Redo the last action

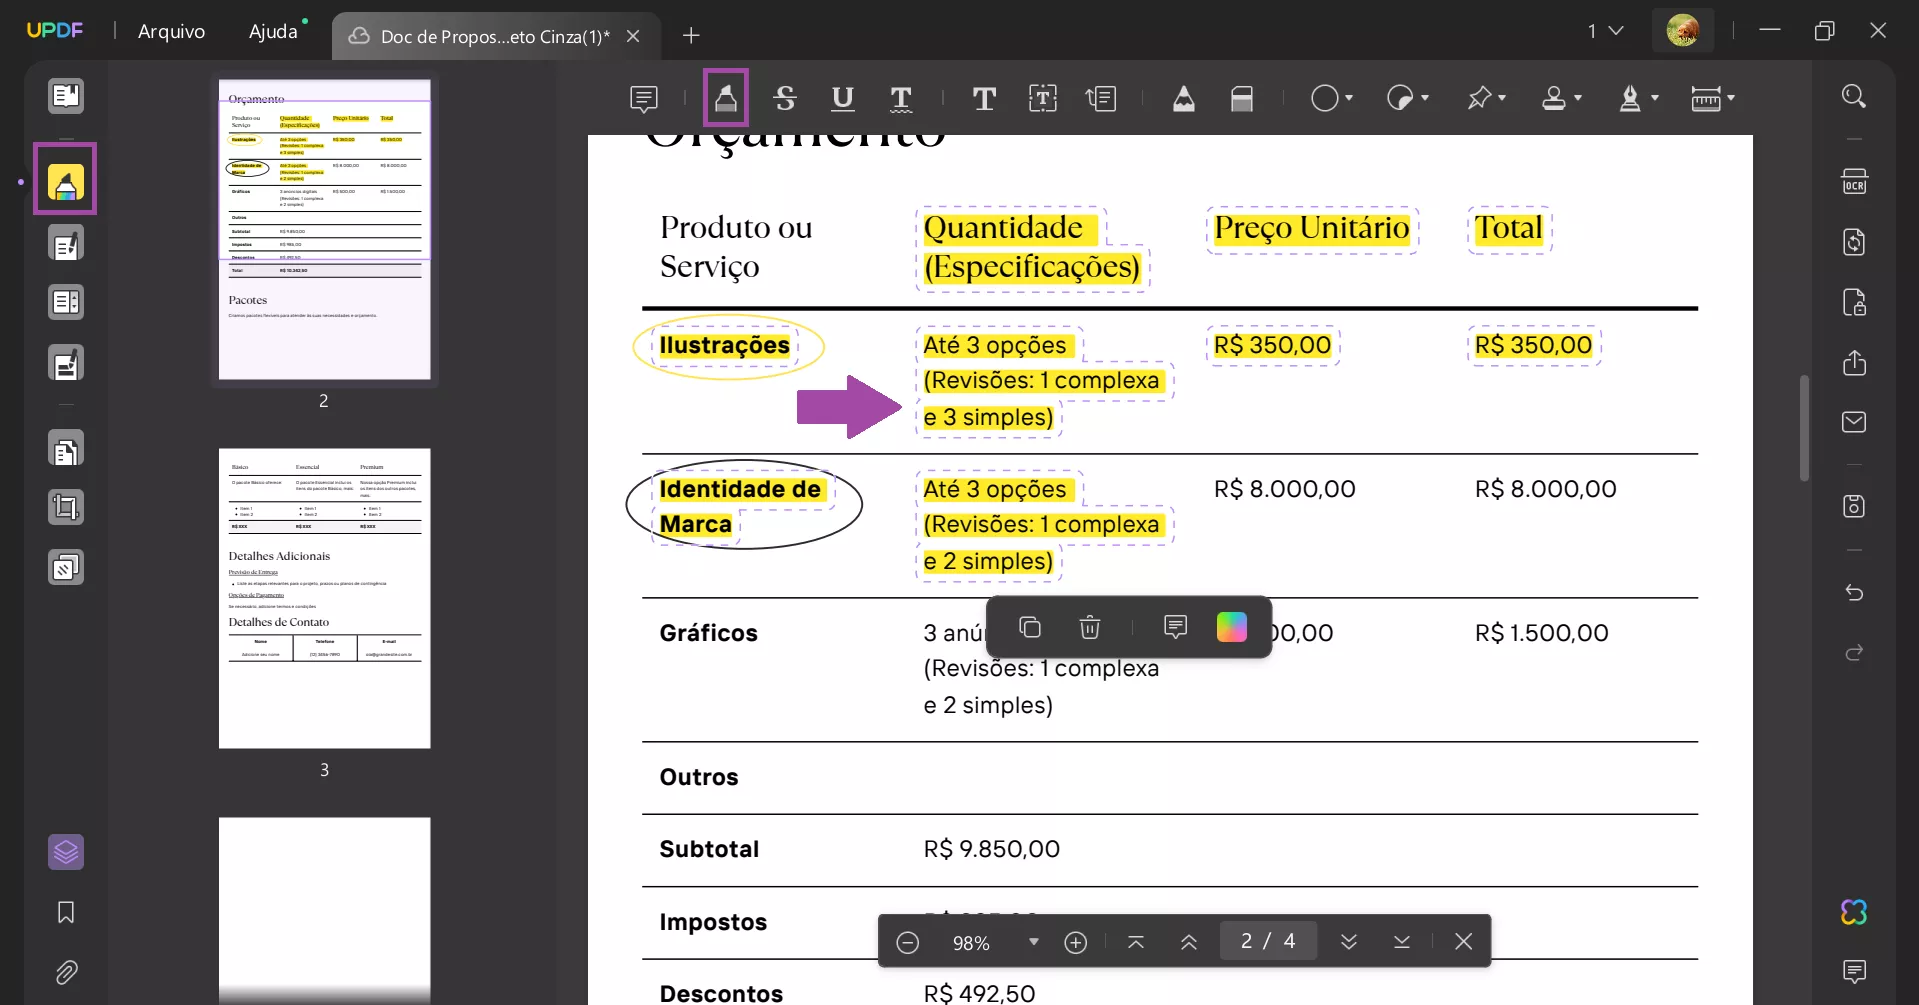1854,653
